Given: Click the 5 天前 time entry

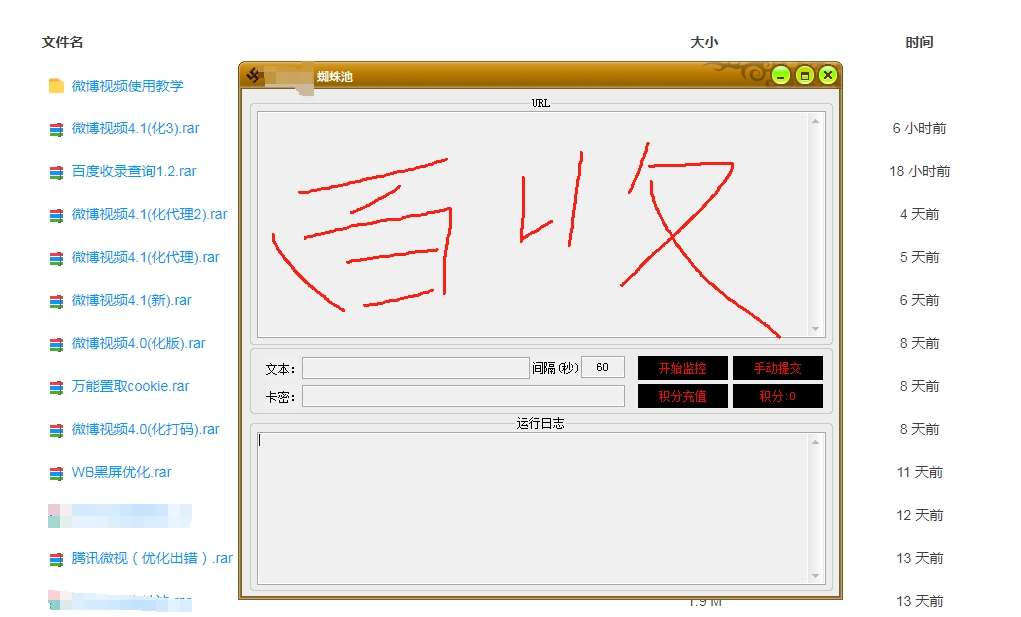Looking at the screenshot, I should click(x=919, y=257).
